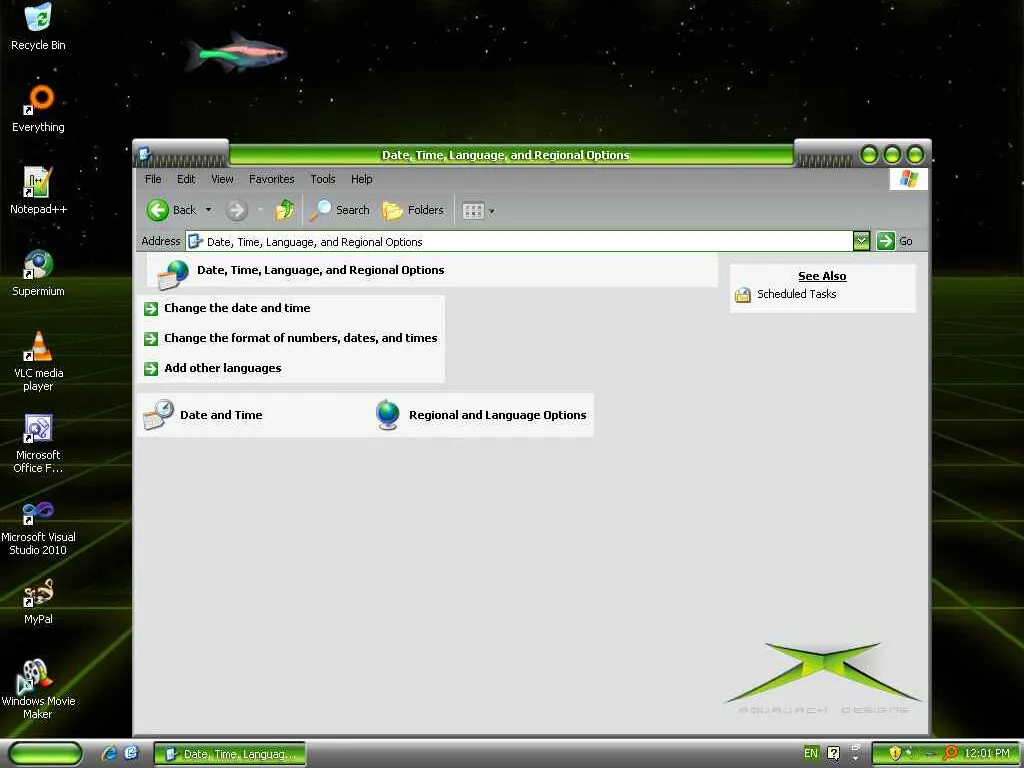
Task: Open the View menu
Action: [222, 179]
